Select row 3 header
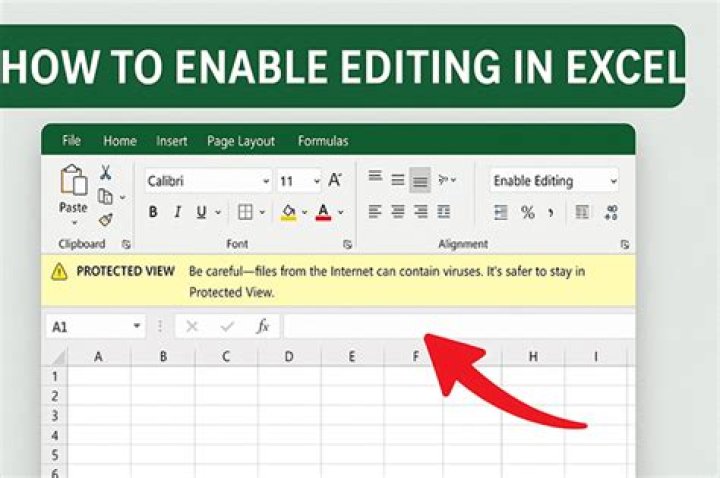Image resolution: width=720 pixels, height=478 pixels. point(55,416)
